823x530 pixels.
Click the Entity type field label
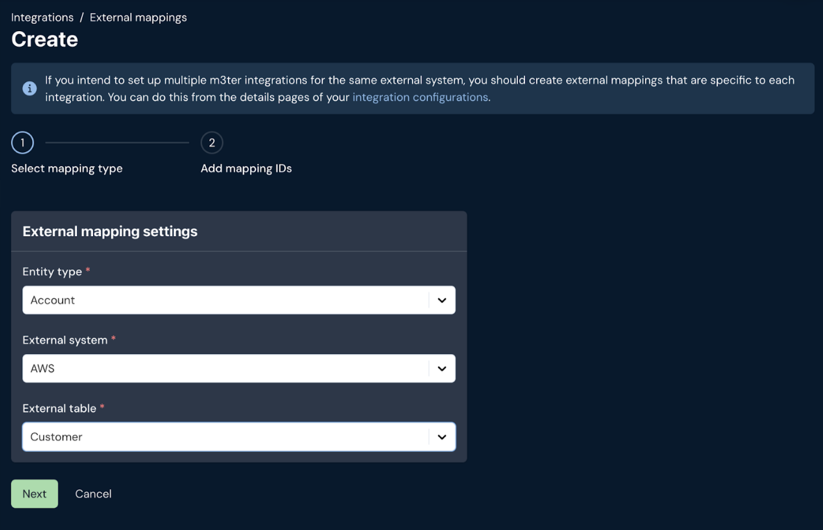[x=52, y=272]
